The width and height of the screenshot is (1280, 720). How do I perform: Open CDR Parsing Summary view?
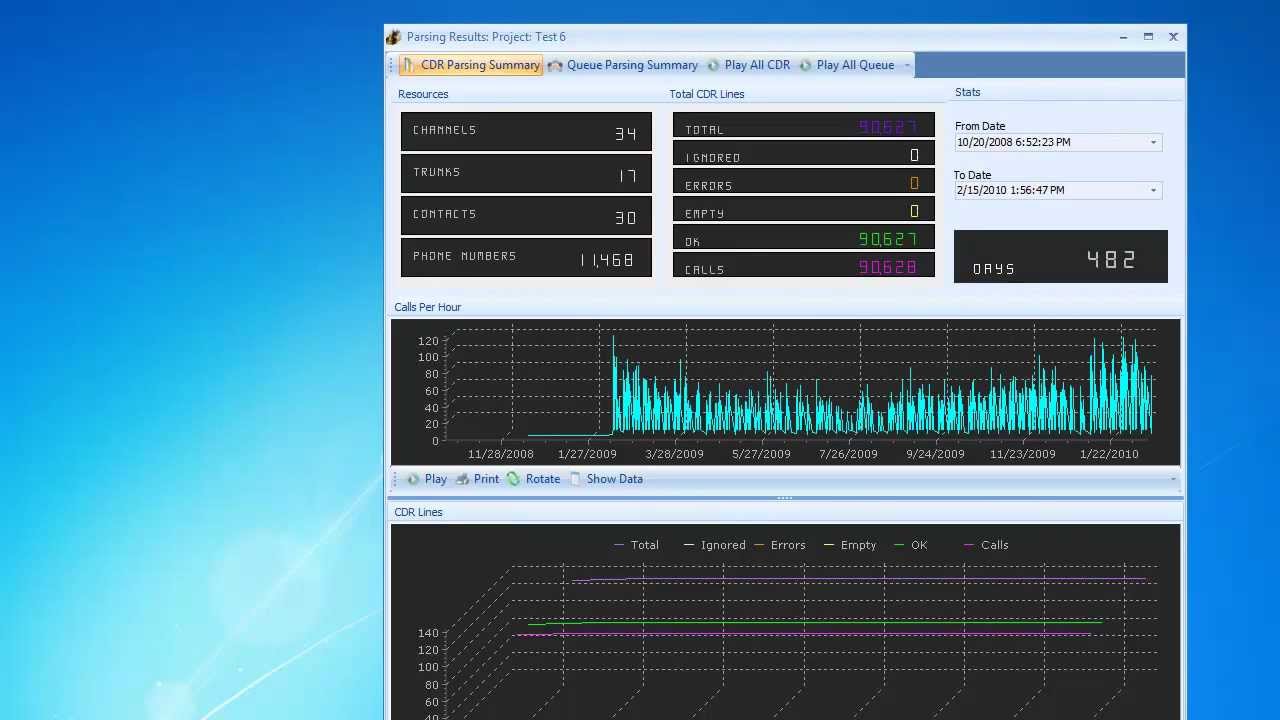click(471, 65)
